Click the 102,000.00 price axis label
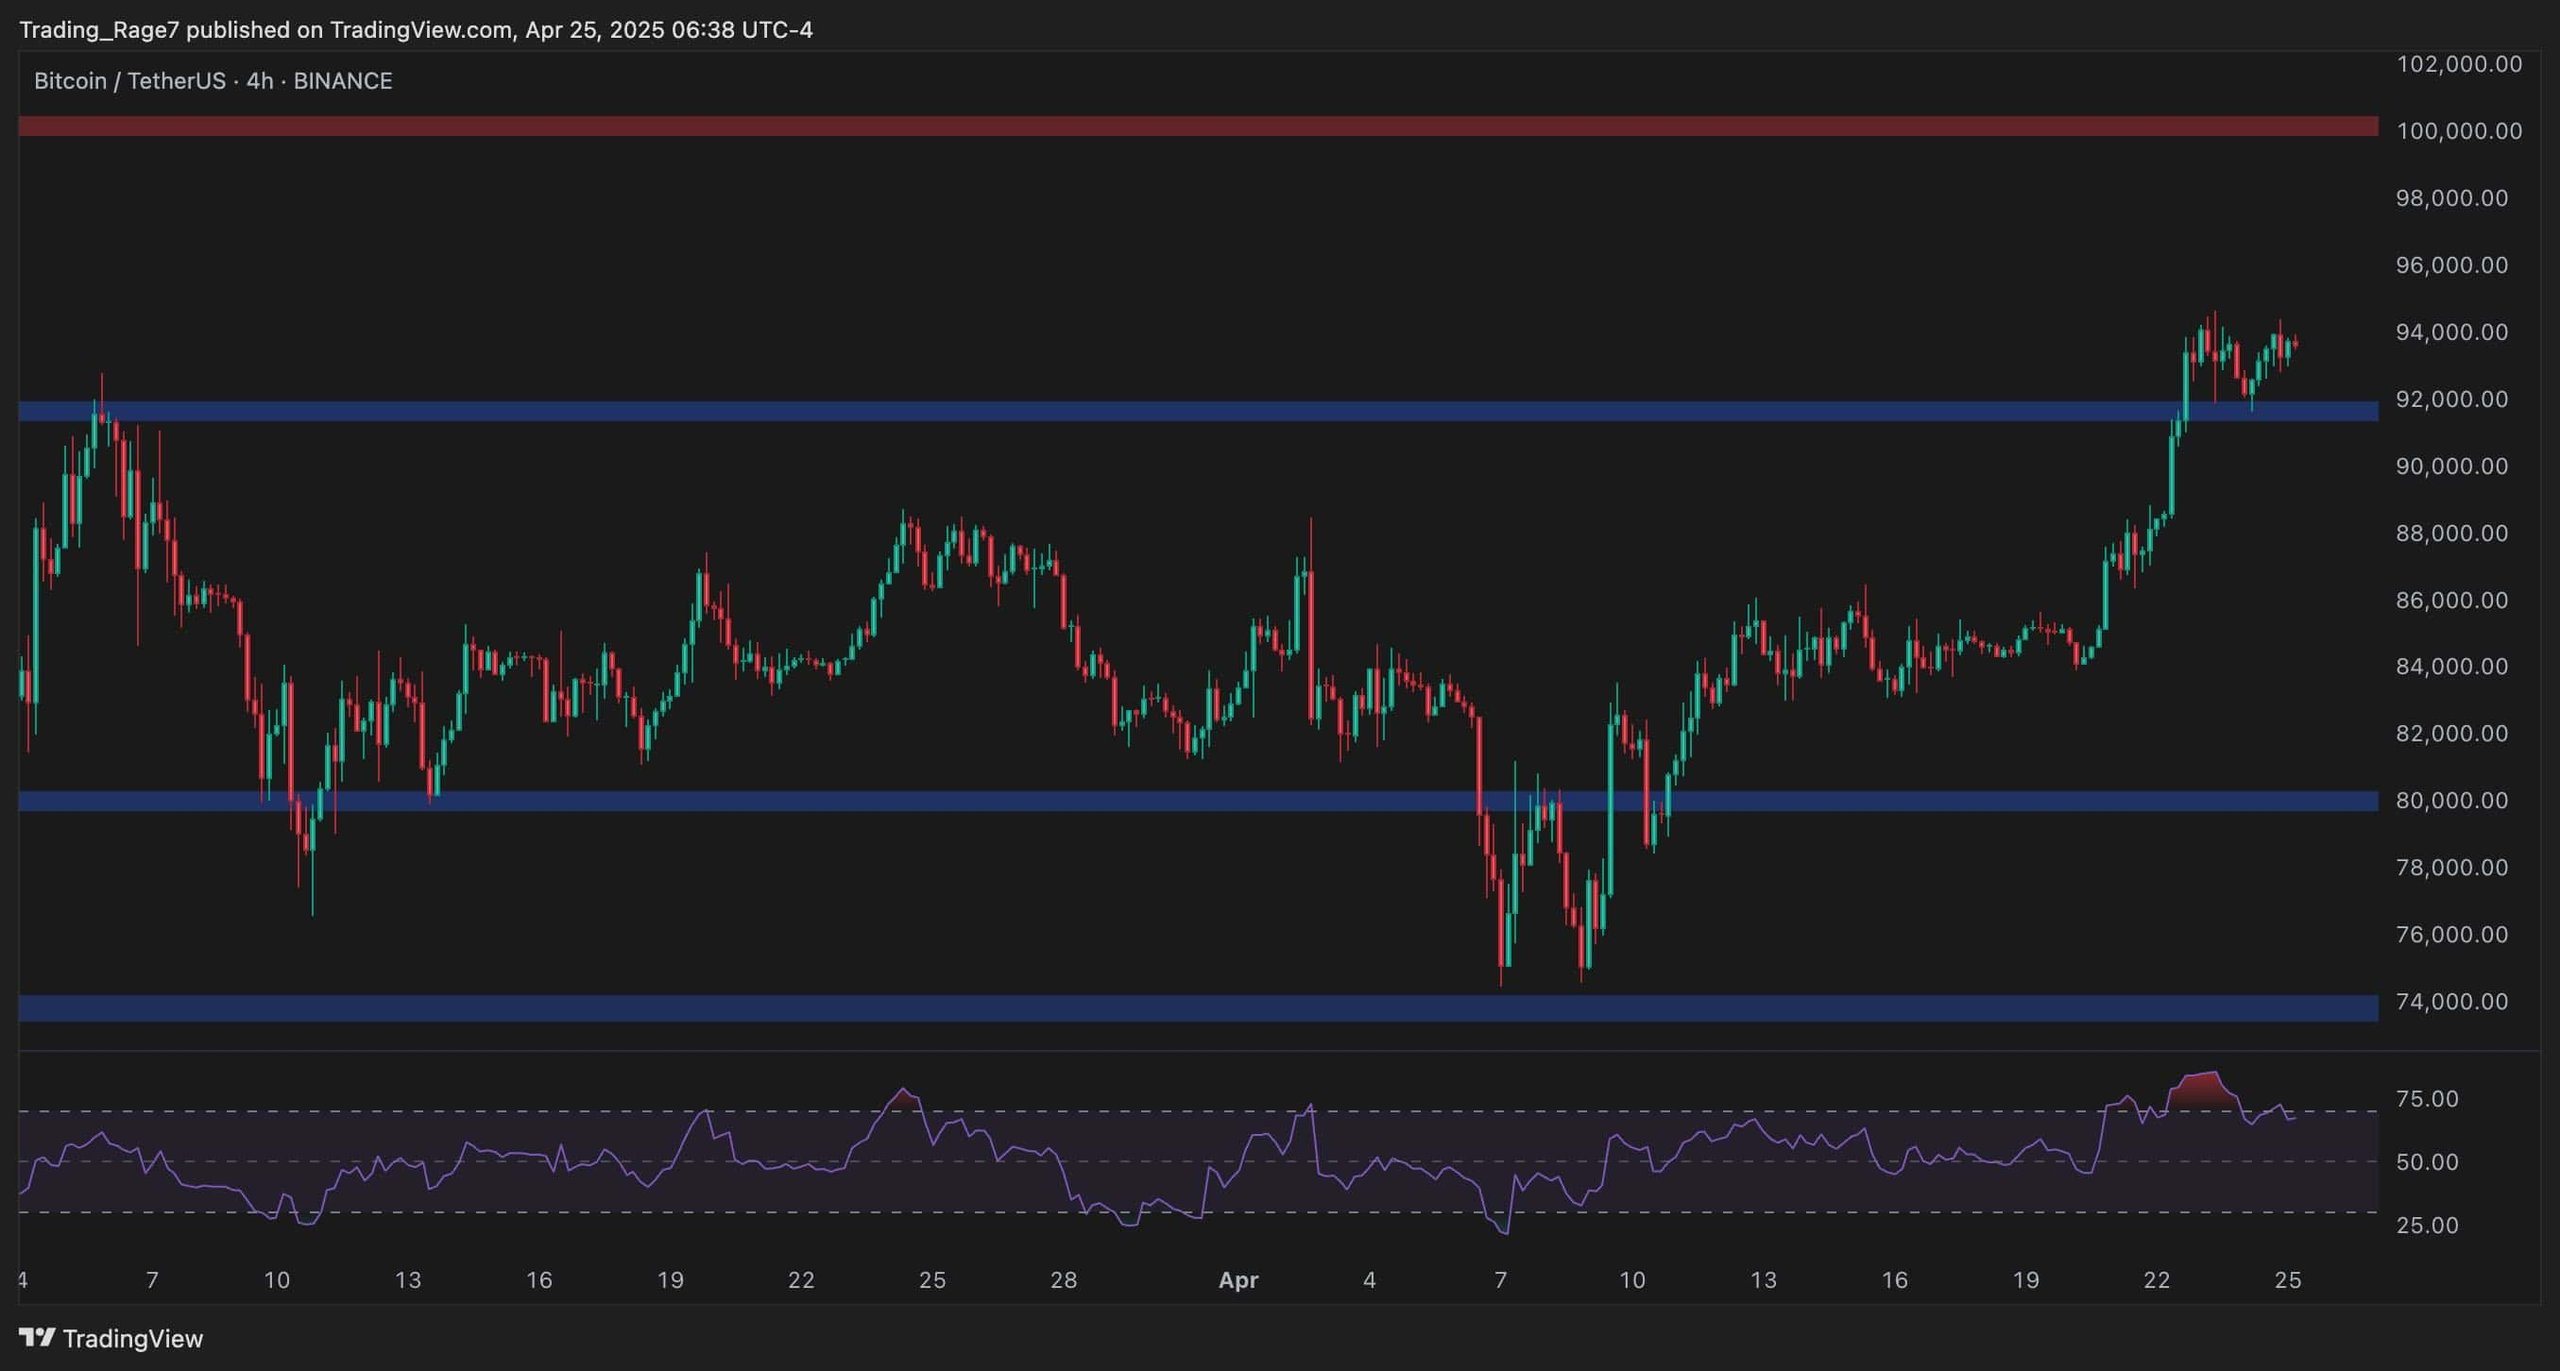The image size is (2560, 1371). click(x=2458, y=64)
